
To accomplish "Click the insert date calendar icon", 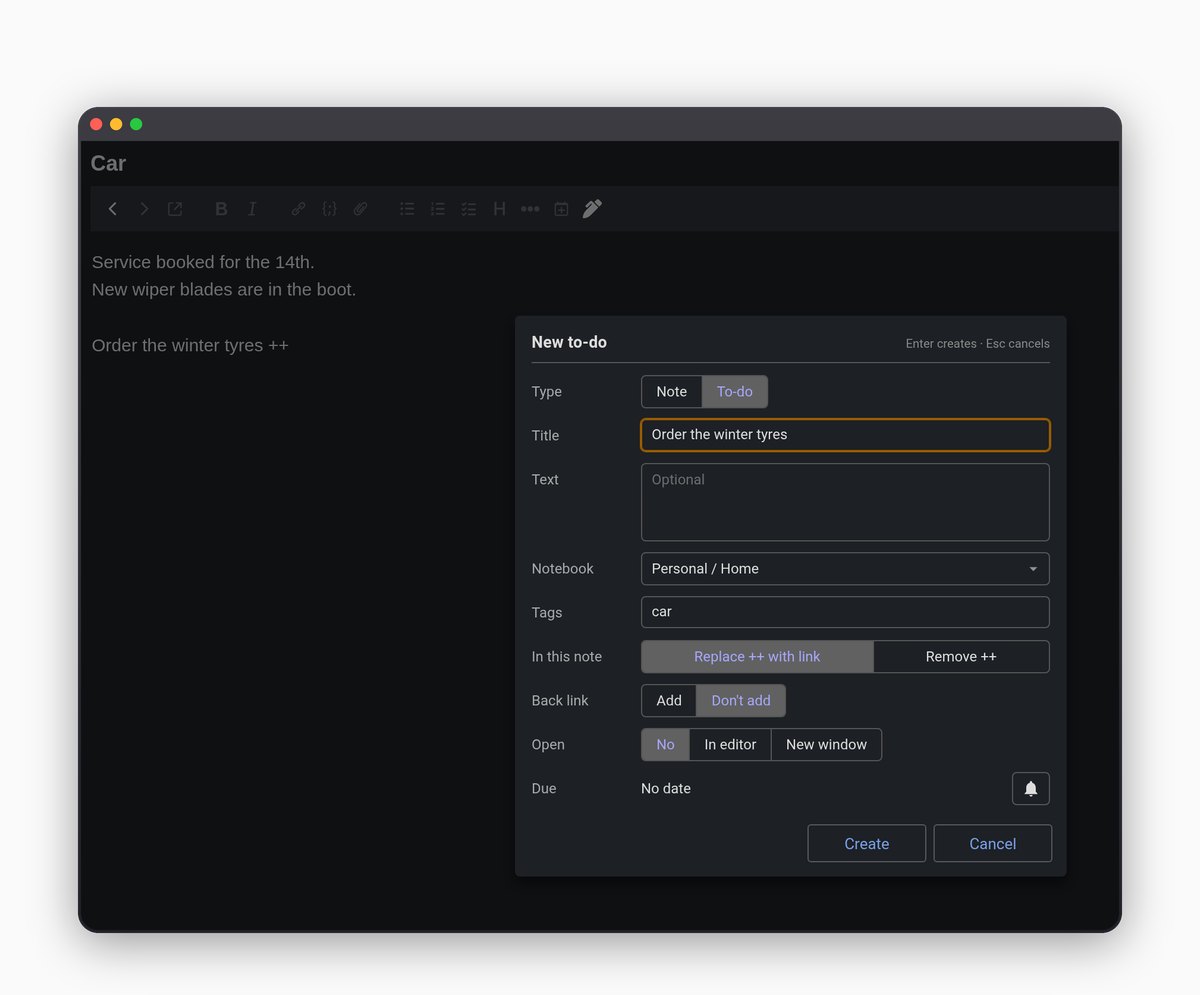I will point(561,209).
